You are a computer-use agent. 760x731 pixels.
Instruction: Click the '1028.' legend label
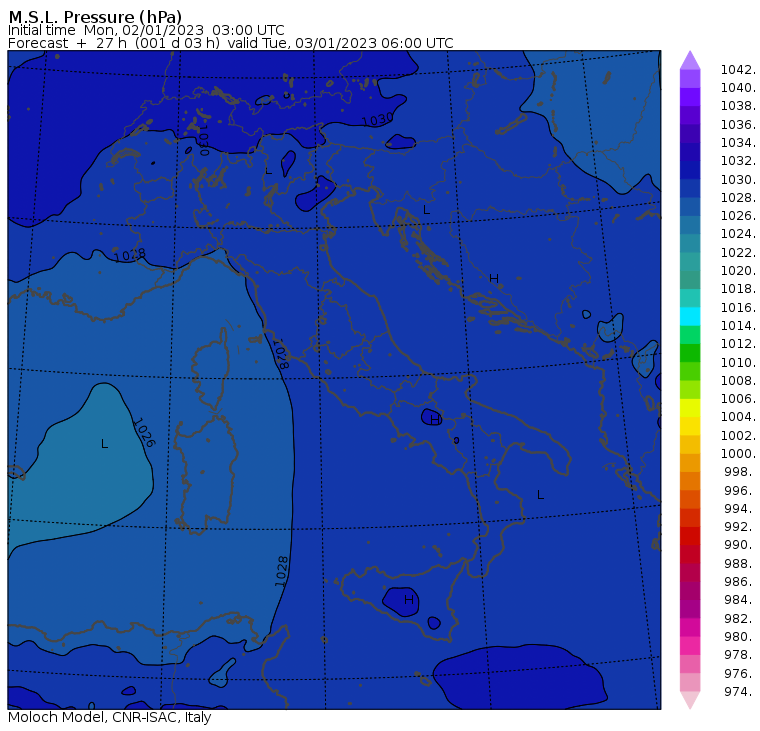(x=738, y=198)
